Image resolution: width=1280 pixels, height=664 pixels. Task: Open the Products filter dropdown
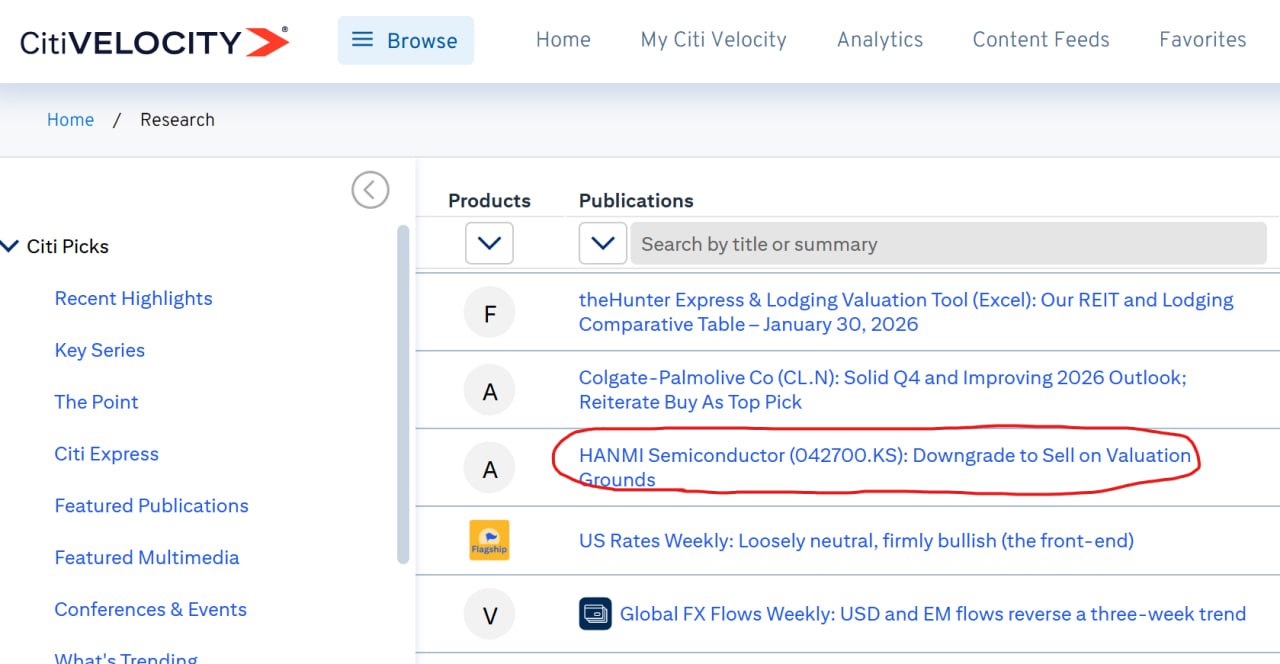pyautogui.click(x=489, y=243)
